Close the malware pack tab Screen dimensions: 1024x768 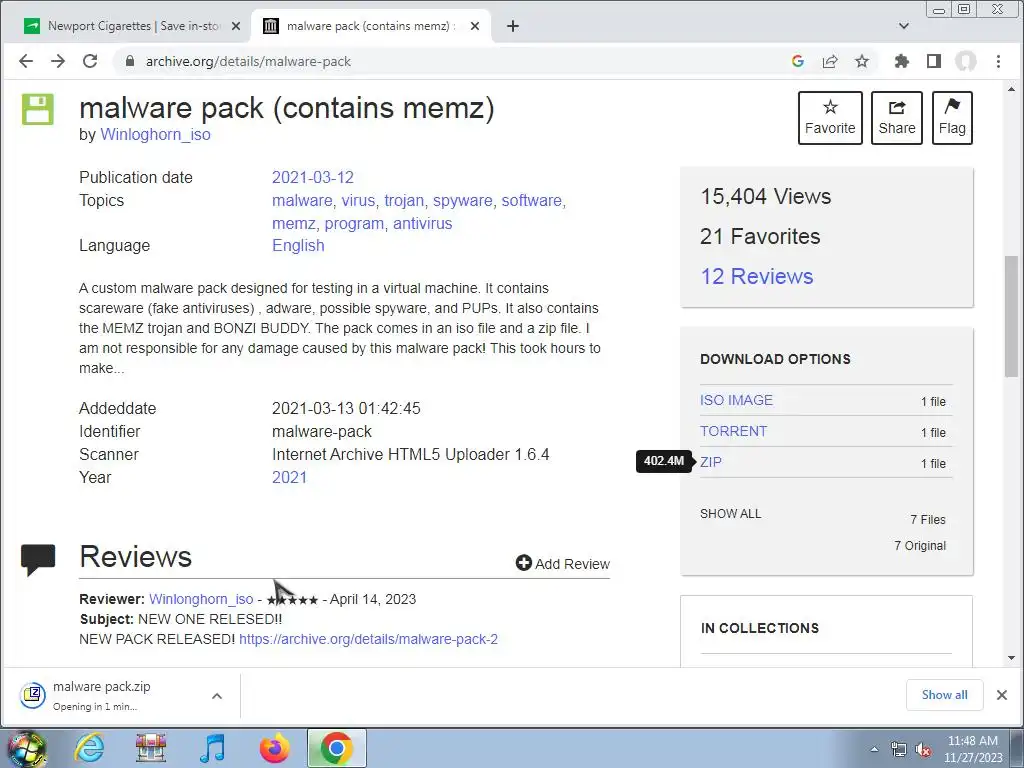coord(475,26)
